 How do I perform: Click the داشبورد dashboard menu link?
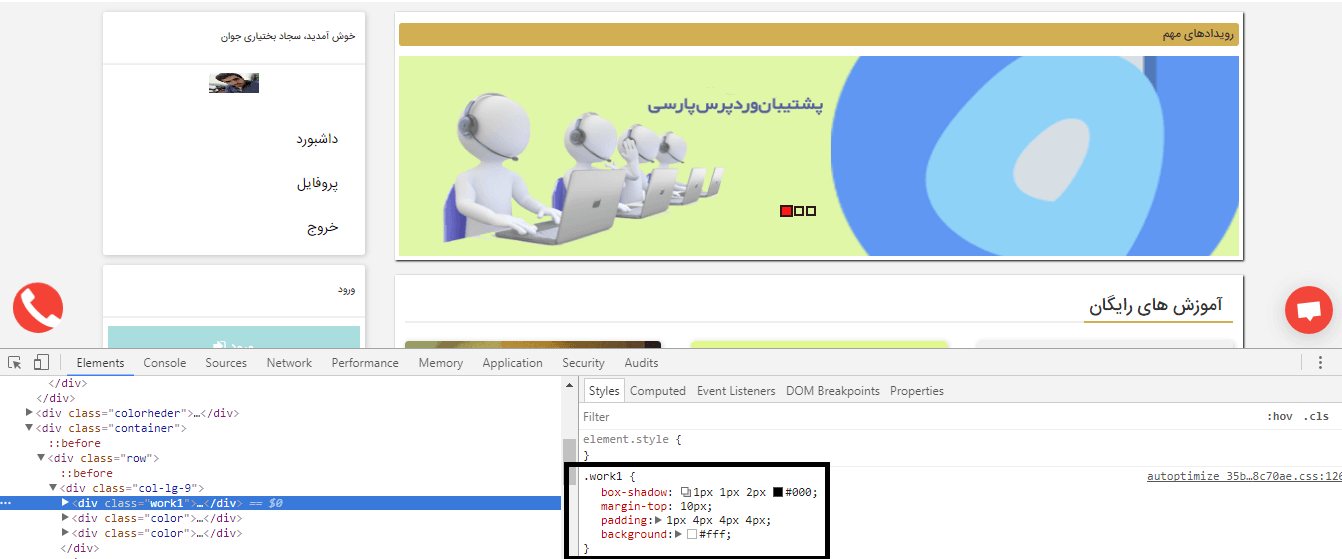coord(317,139)
